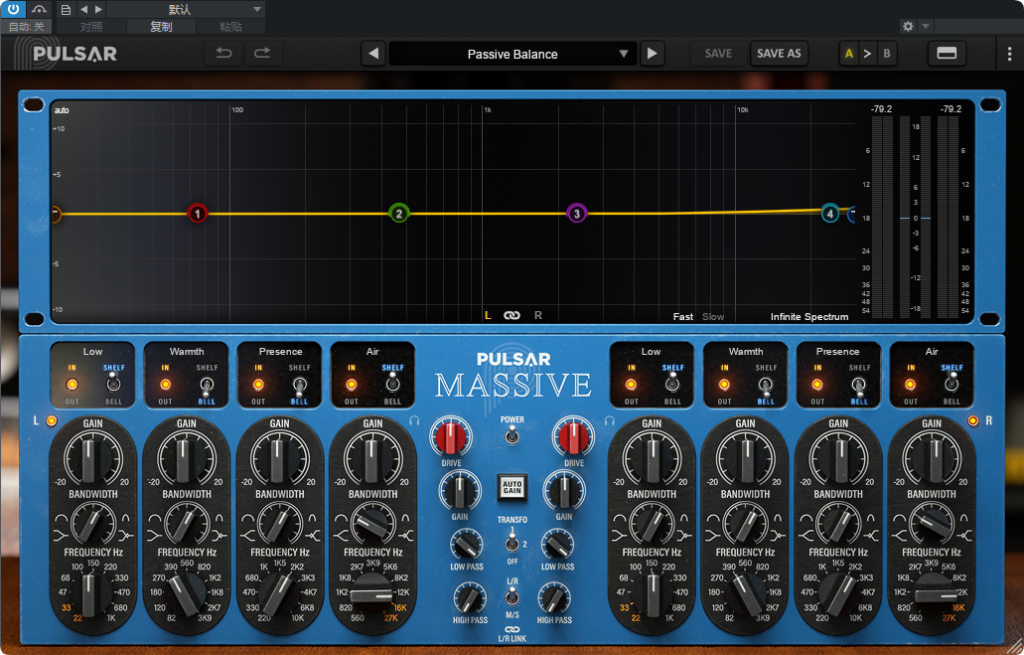Click the right red DRIVE knob
Image resolution: width=1024 pixels, height=655 pixels.
[x=573, y=437]
